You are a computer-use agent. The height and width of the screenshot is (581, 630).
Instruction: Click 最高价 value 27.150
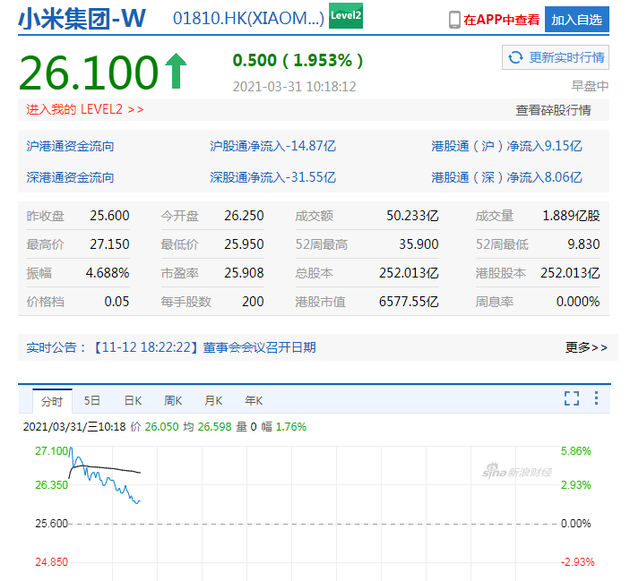[x=110, y=244]
